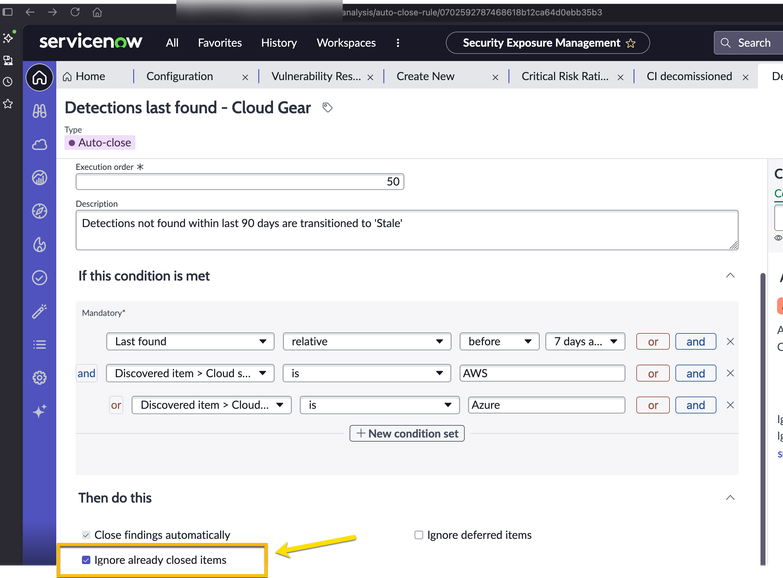Click the browser back arrow
The height and width of the screenshot is (578, 783).
(30, 12)
